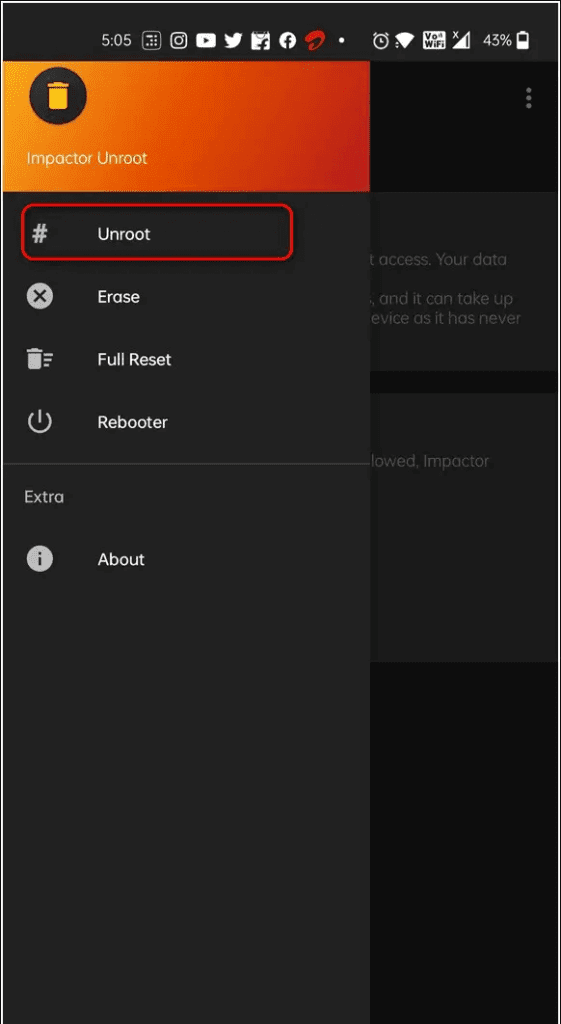This screenshot has width=561, height=1024.
Task: Tap the YouTube status bar icon
Action: pos(206,40)
